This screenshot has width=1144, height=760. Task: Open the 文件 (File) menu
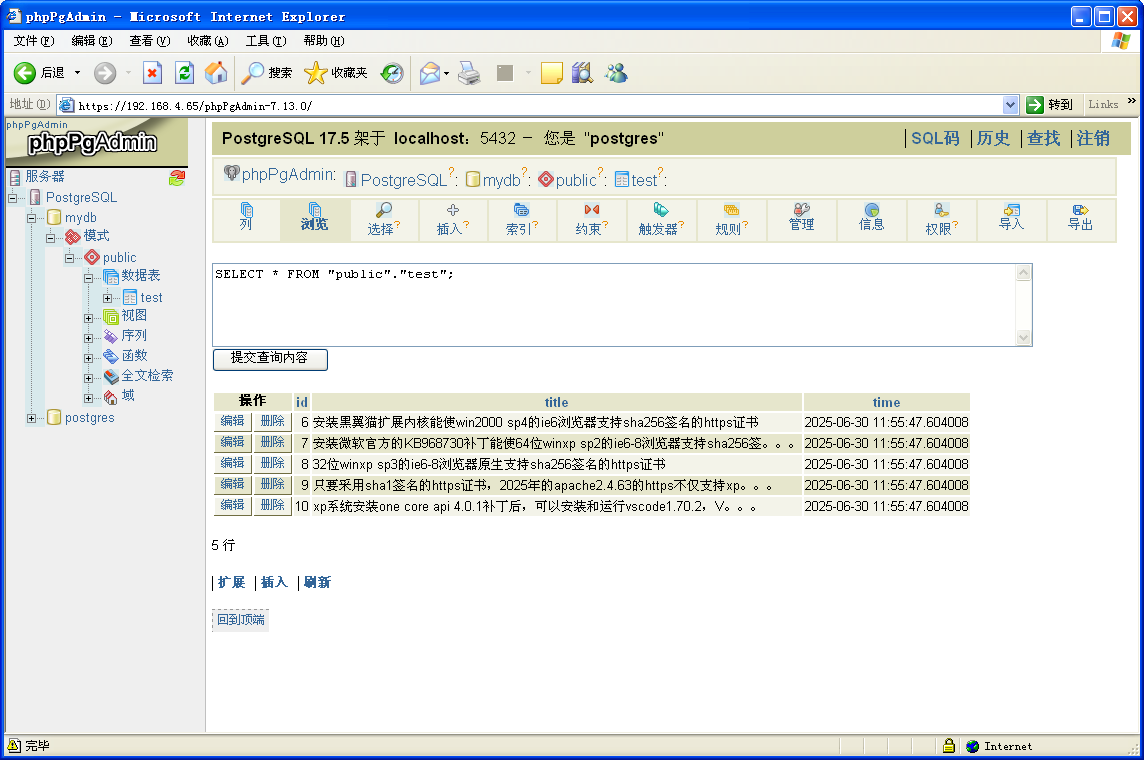click(34, 41)
